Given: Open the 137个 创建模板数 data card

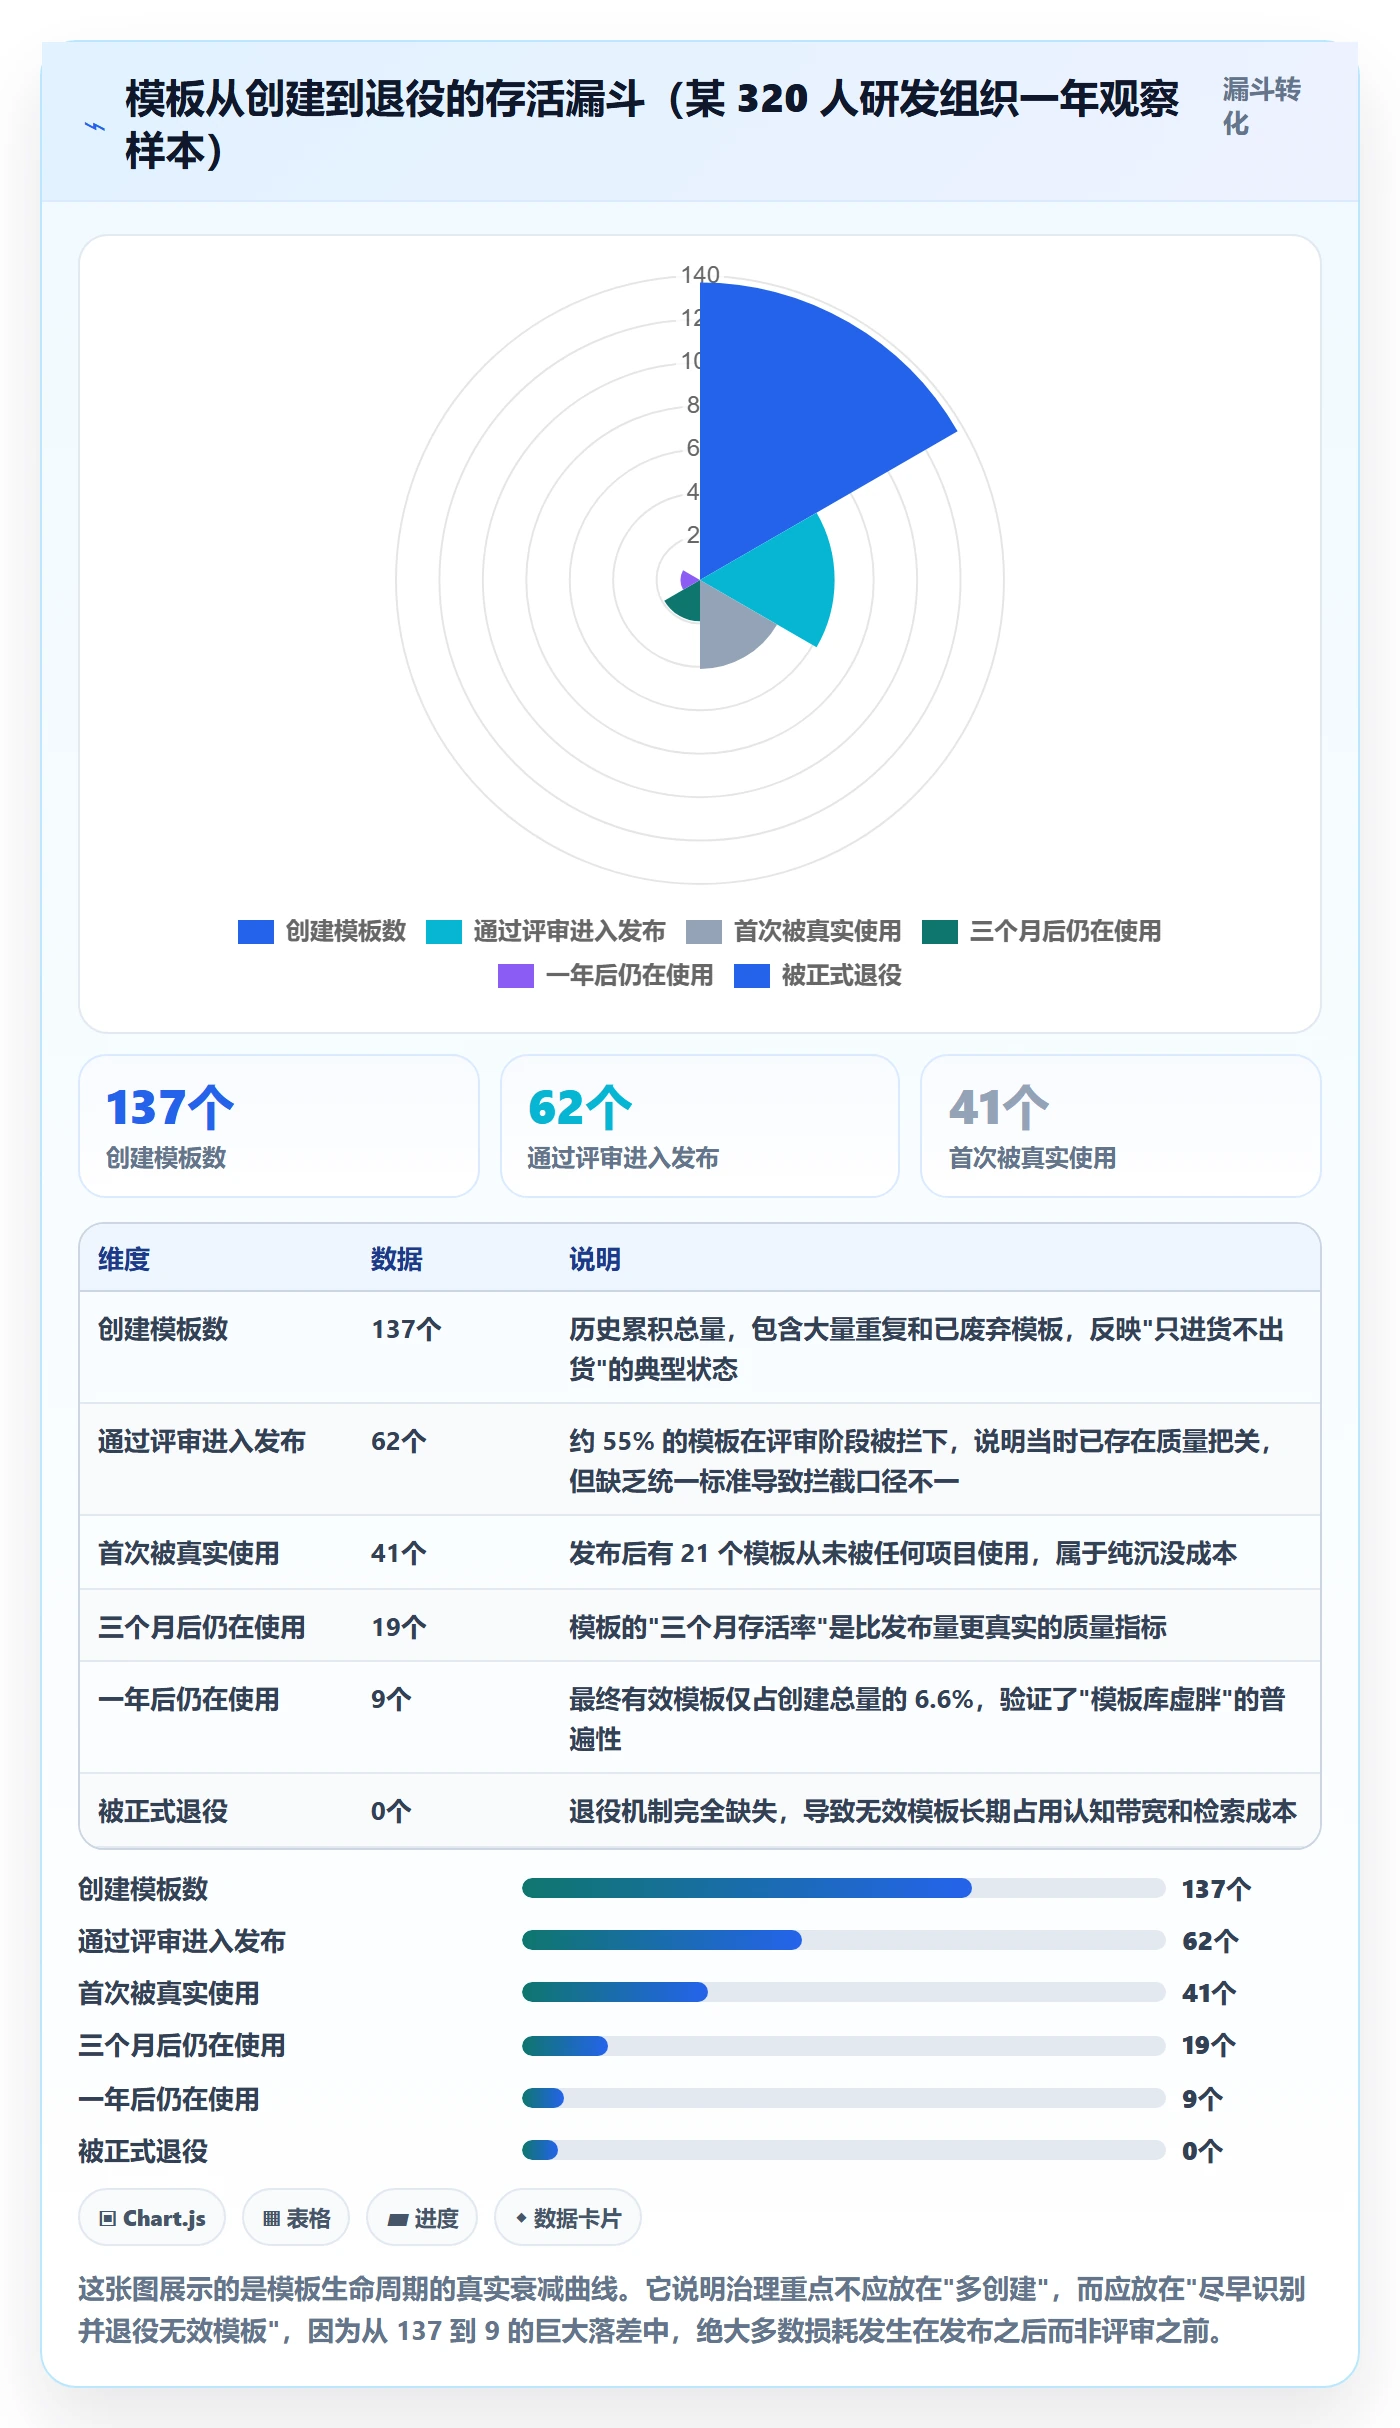Looking at the screenshot, I should (279, 1126).
